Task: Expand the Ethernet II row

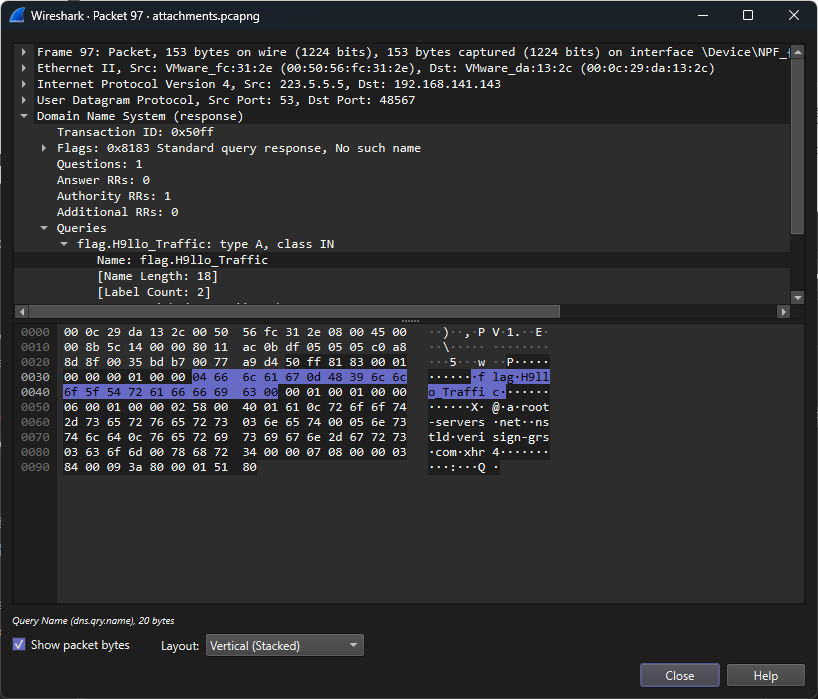Action: (x=23, y=68)
